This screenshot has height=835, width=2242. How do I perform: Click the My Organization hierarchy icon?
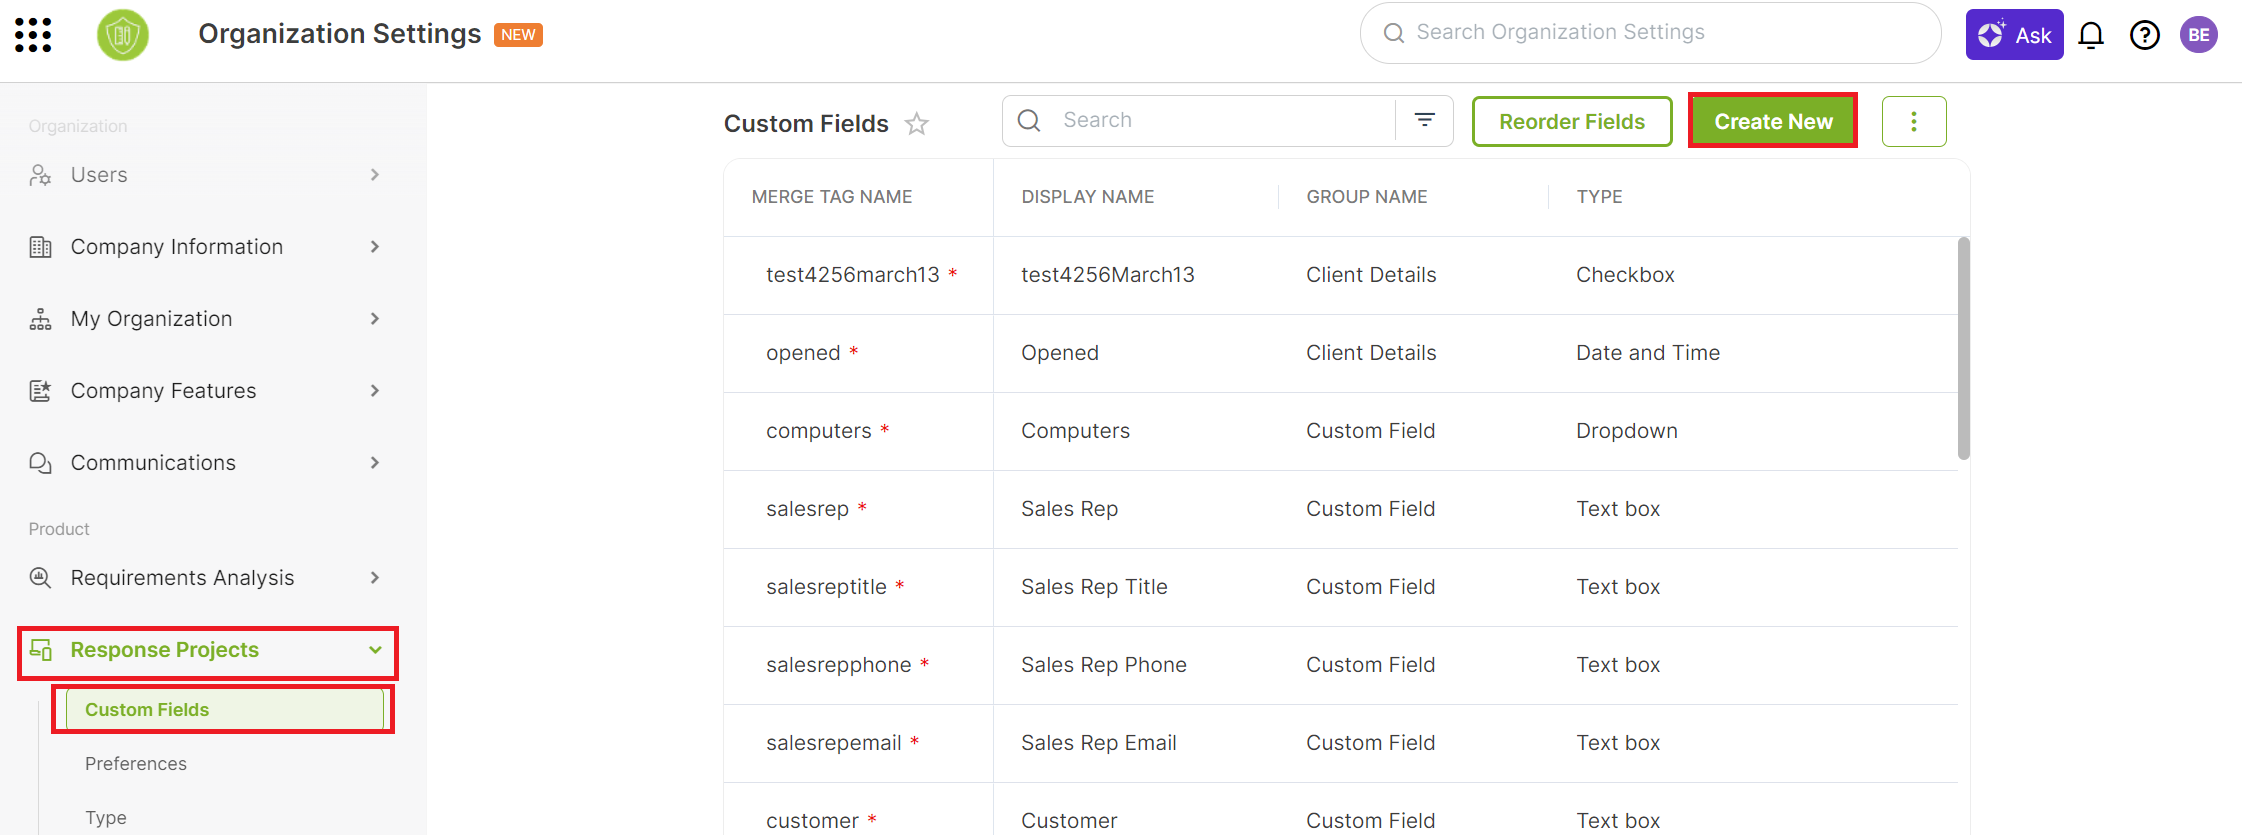40,319
